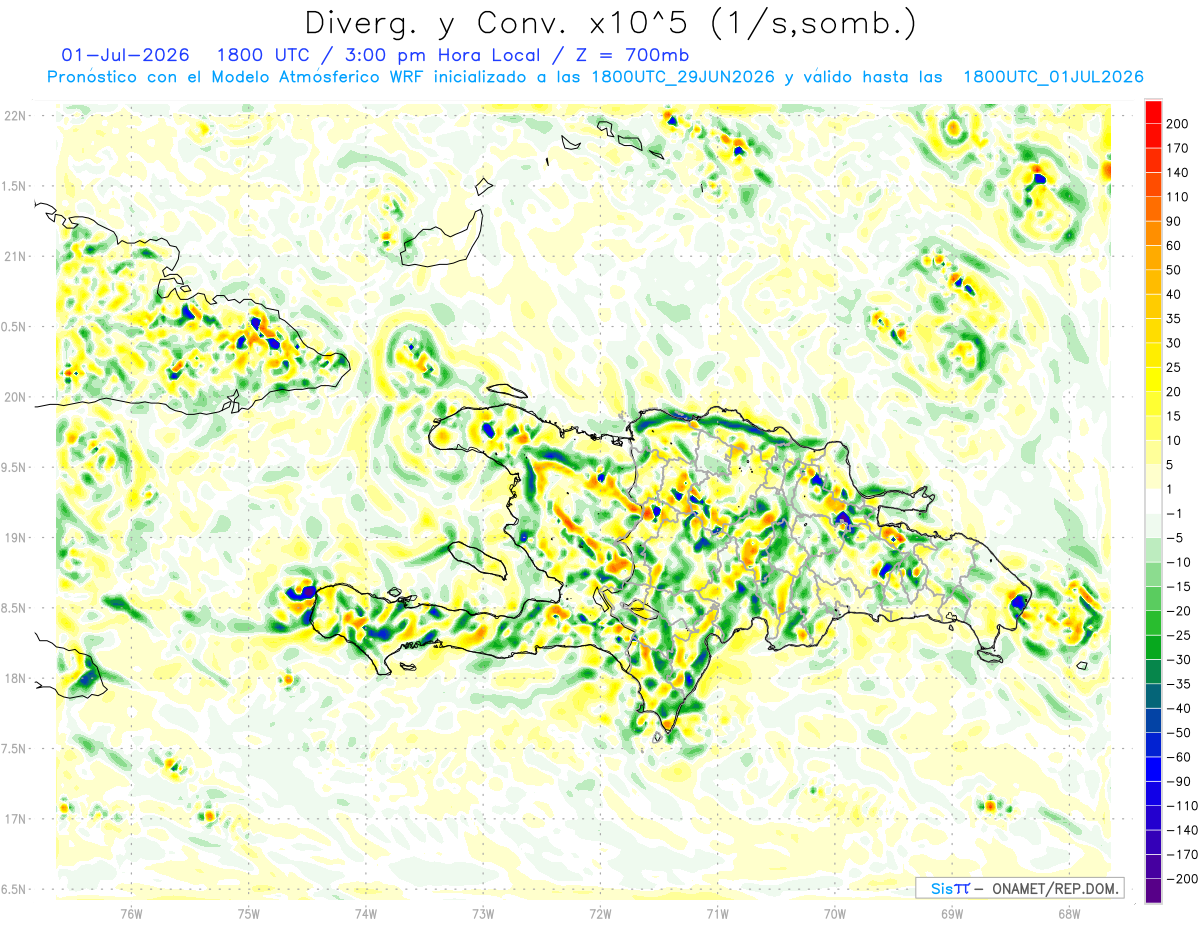Click the 21N latitude label
This screenshot has height=927, width=1200.
click(15, 256)
